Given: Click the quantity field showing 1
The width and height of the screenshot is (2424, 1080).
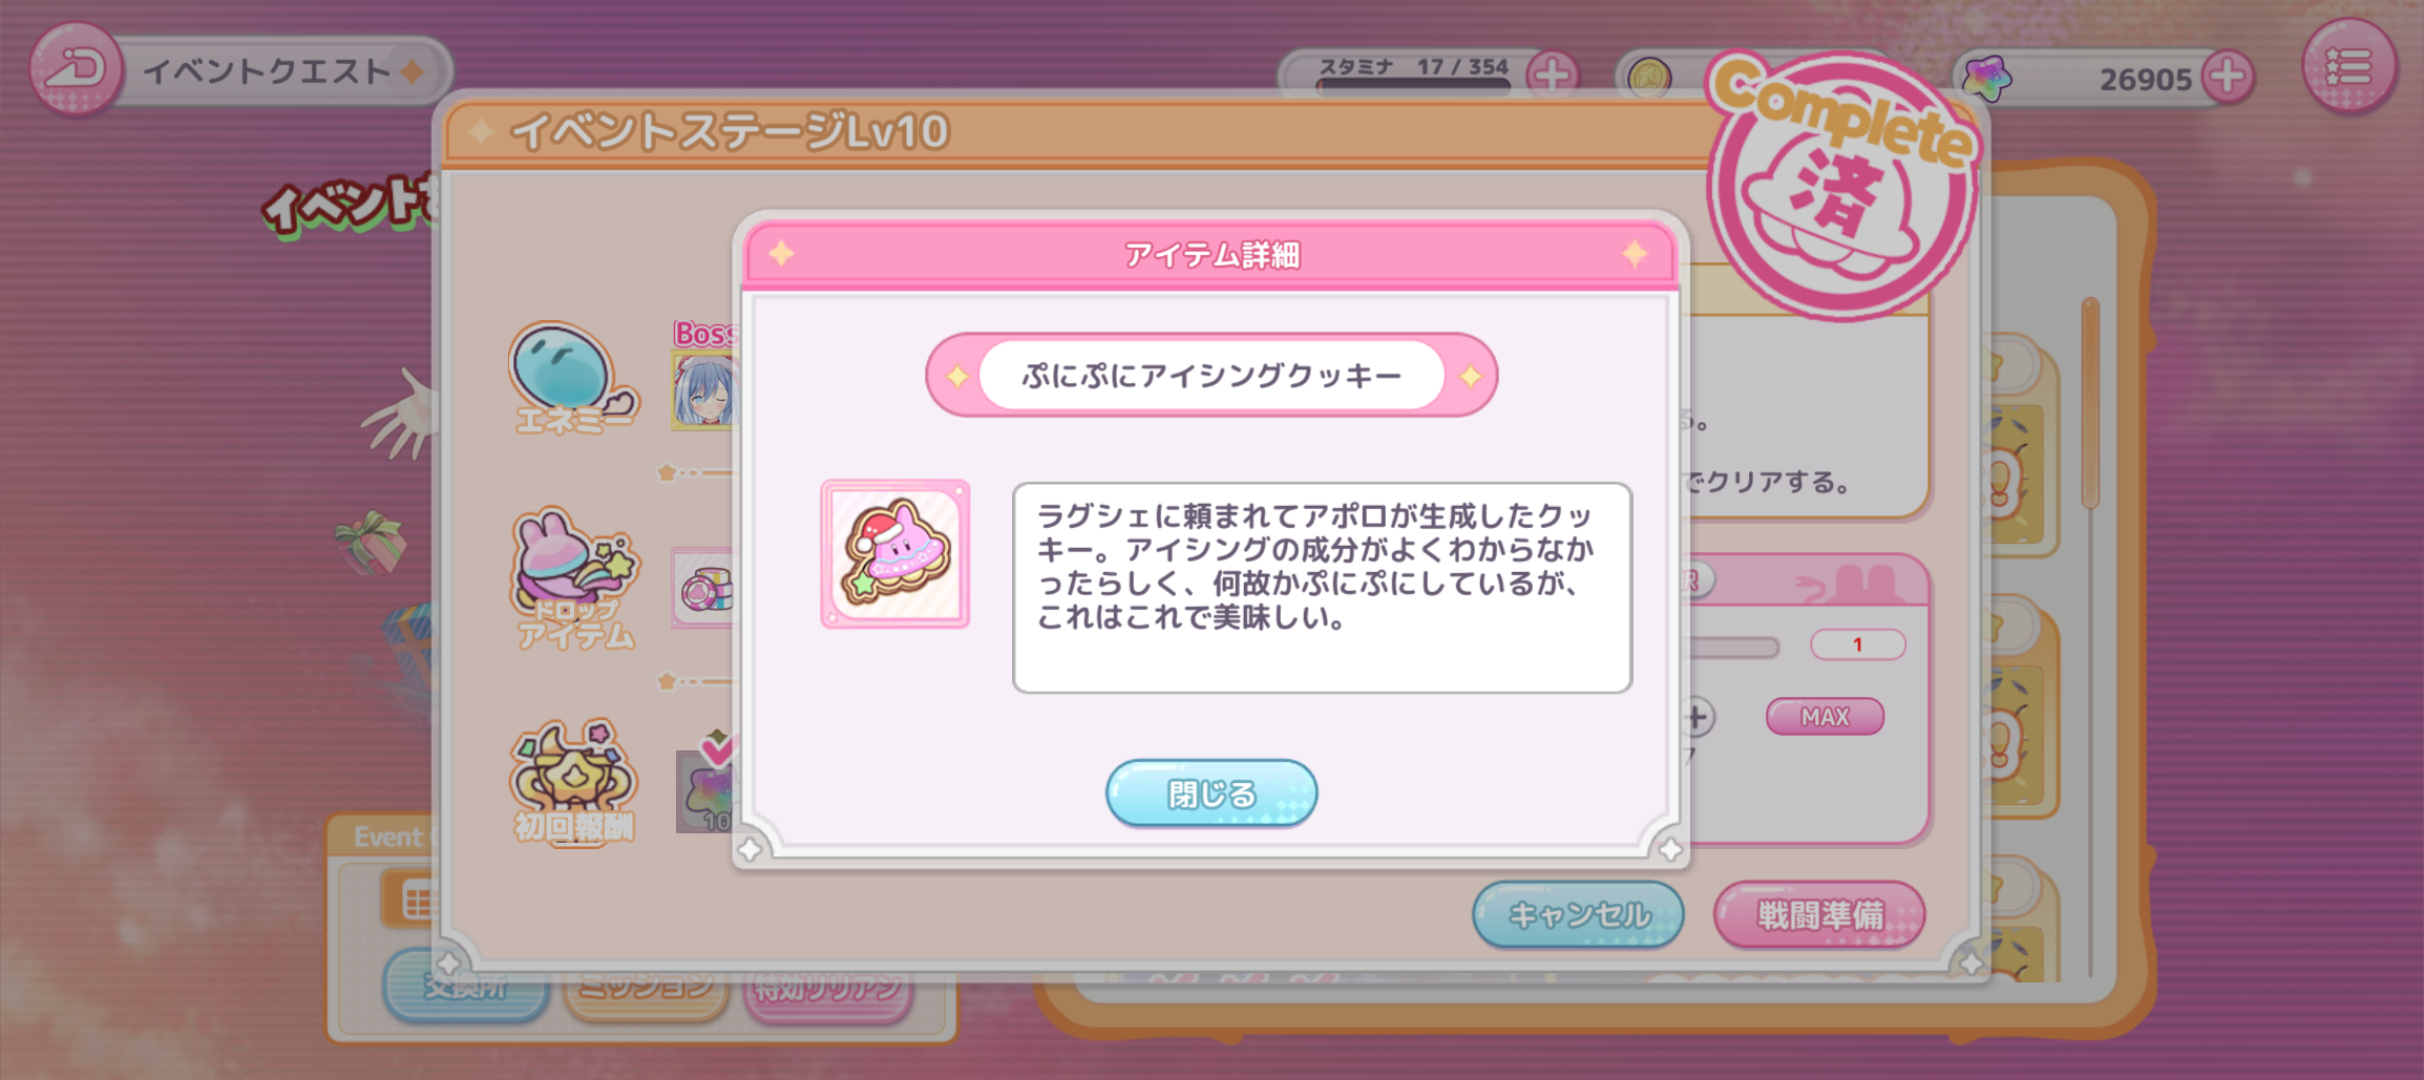Looking at the screenshot, I should 1857,644.
